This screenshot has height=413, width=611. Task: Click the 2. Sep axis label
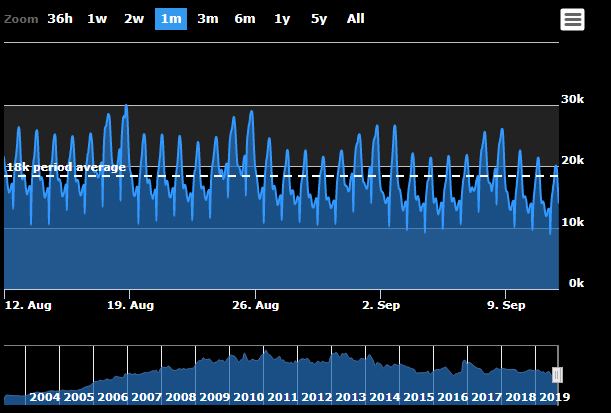(381, 305)
